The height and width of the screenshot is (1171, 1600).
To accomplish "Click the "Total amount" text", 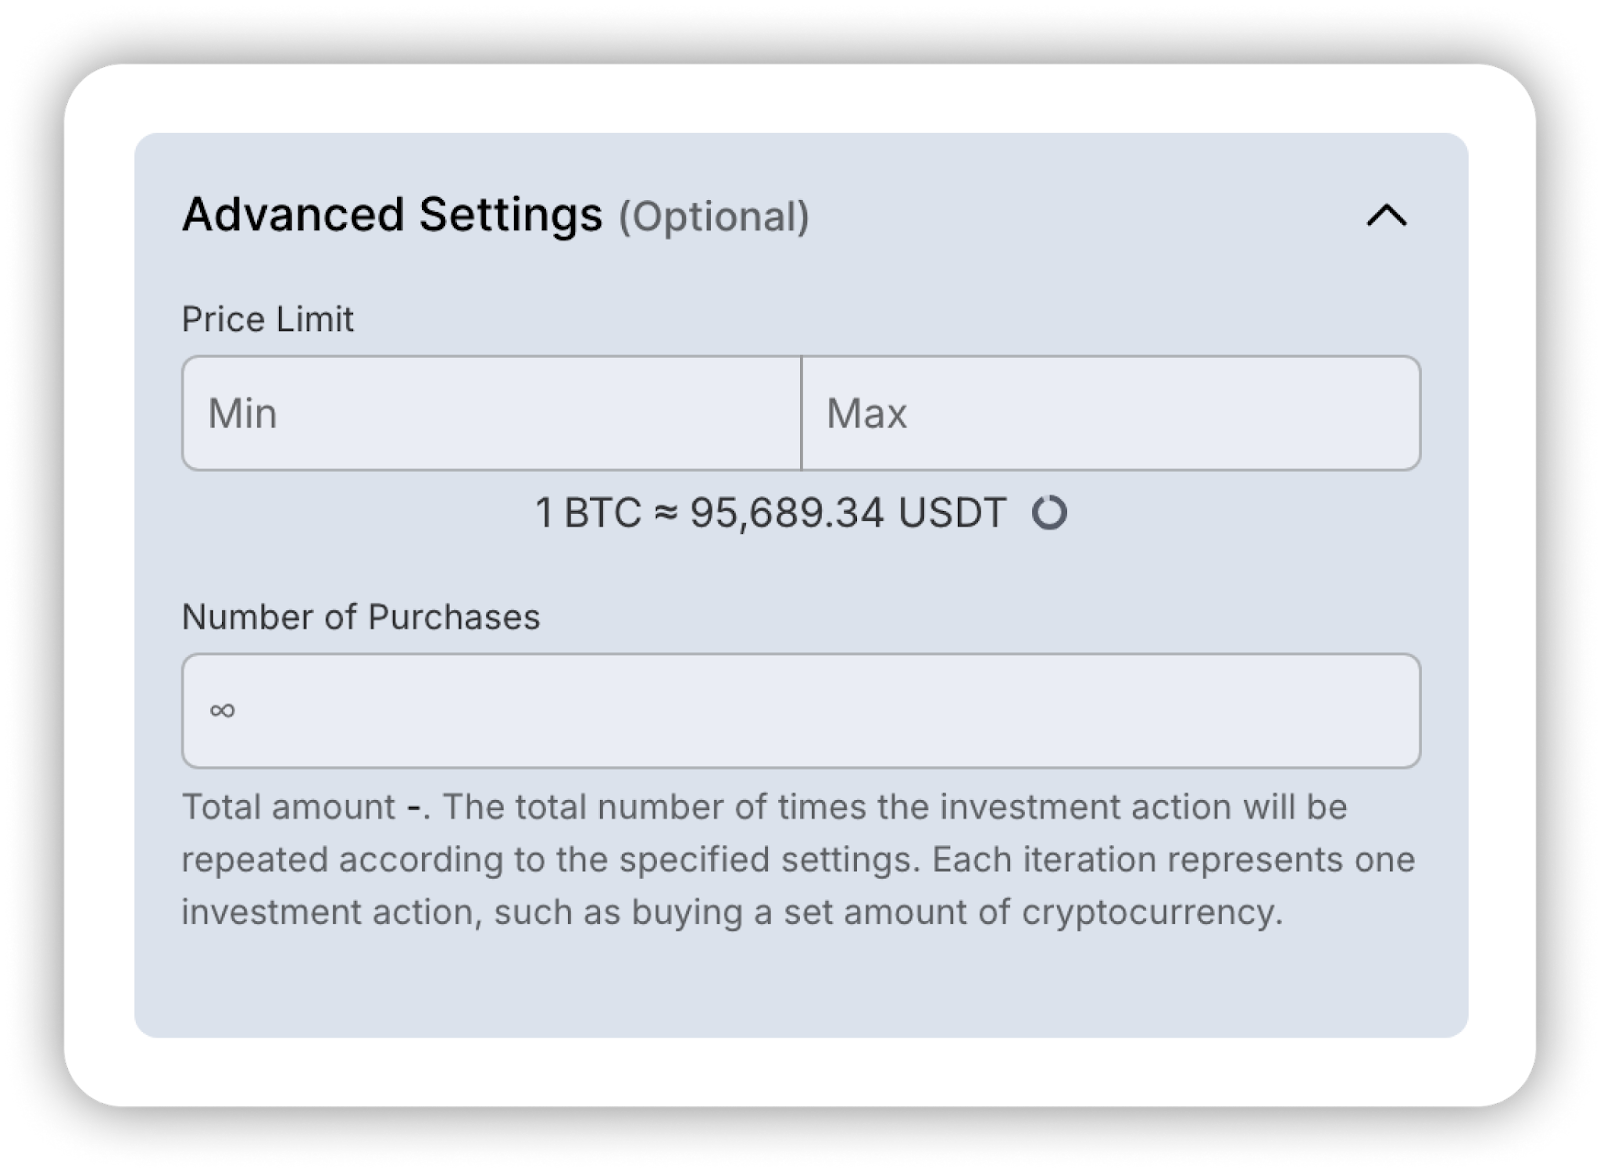I will tap(288, 807).
